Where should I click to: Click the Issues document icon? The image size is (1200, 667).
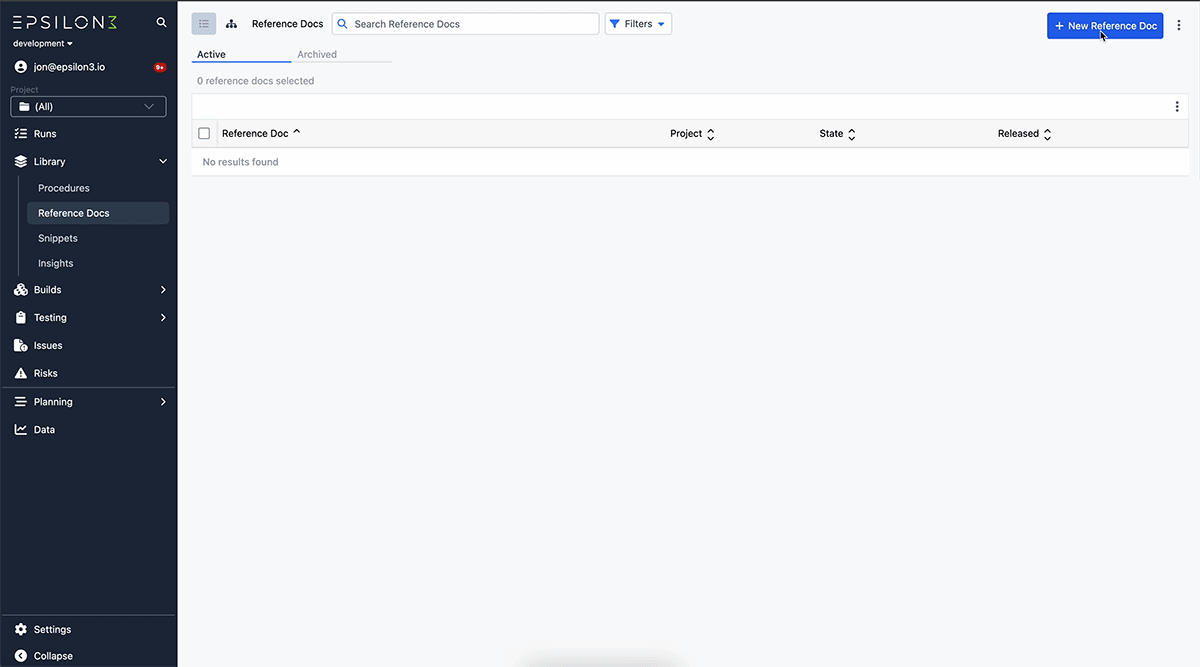point(21,346)
